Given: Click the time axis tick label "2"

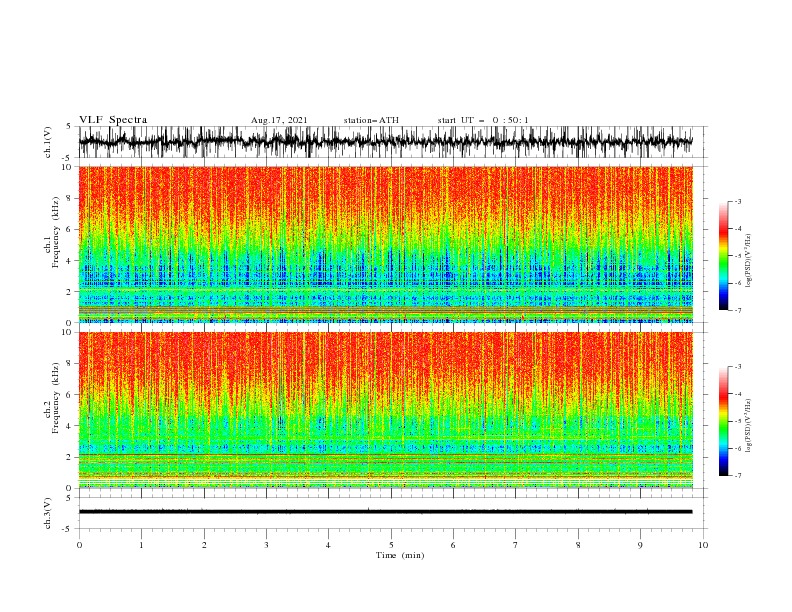Looking at the screenshot, I should tap(204, 545).
